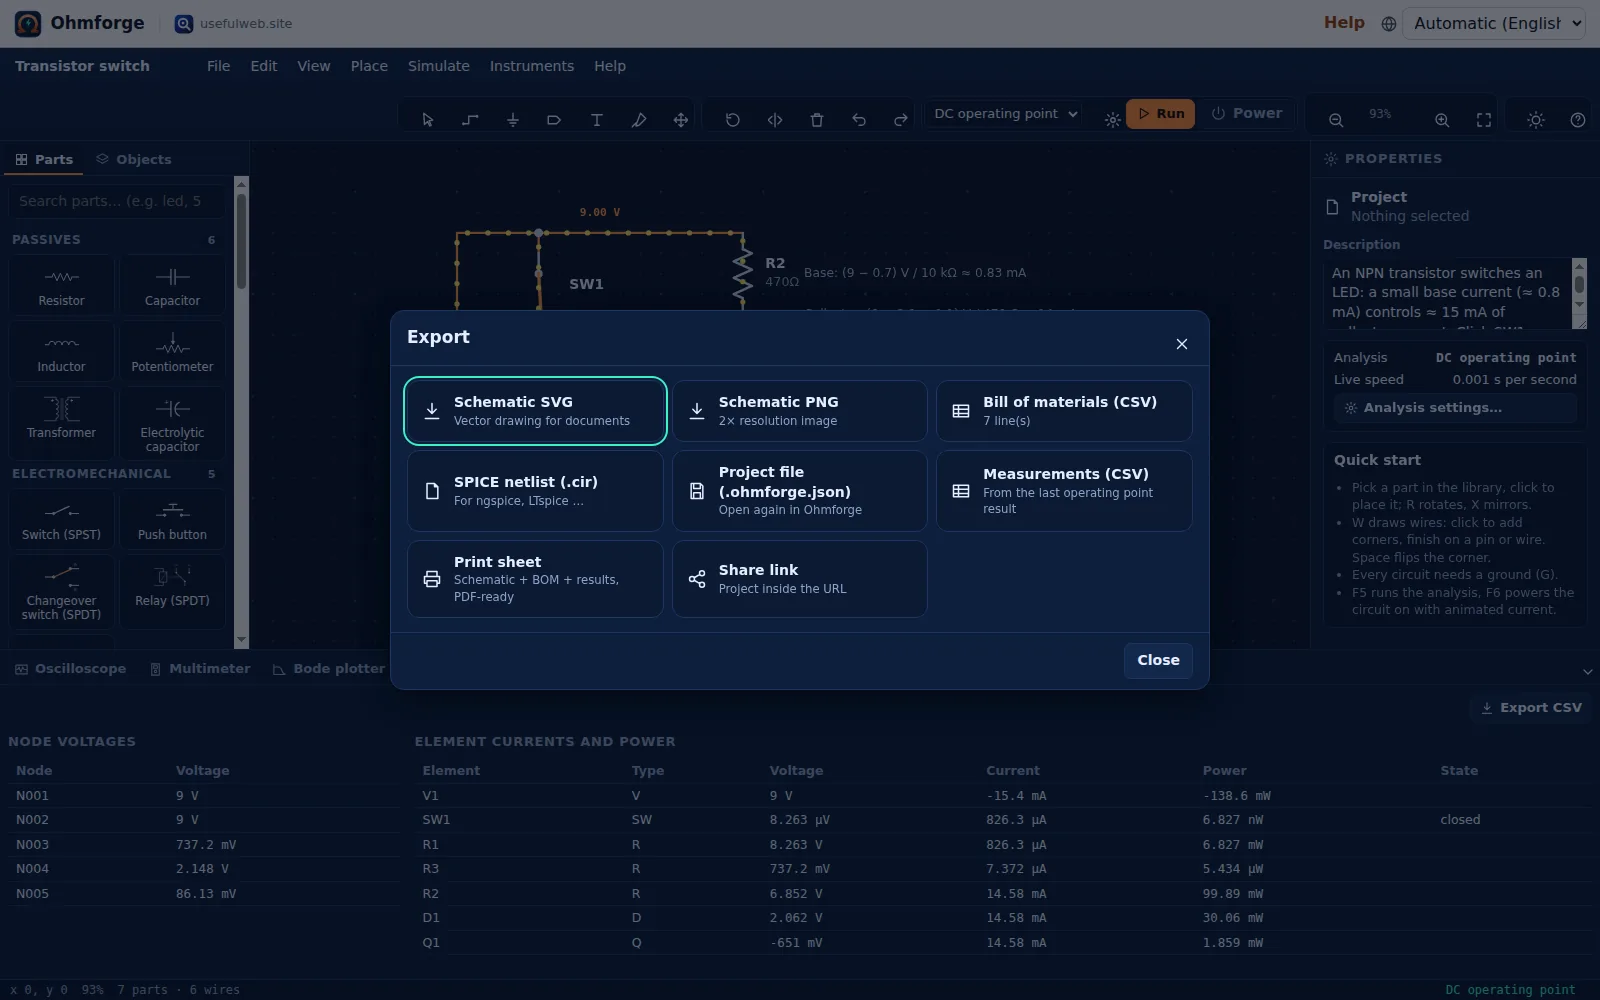Screen dimensions: 1600x1000
Task: Collapse the bottom instruments panel chevron
Action: pyautogui.click(x=1587, y=671)
